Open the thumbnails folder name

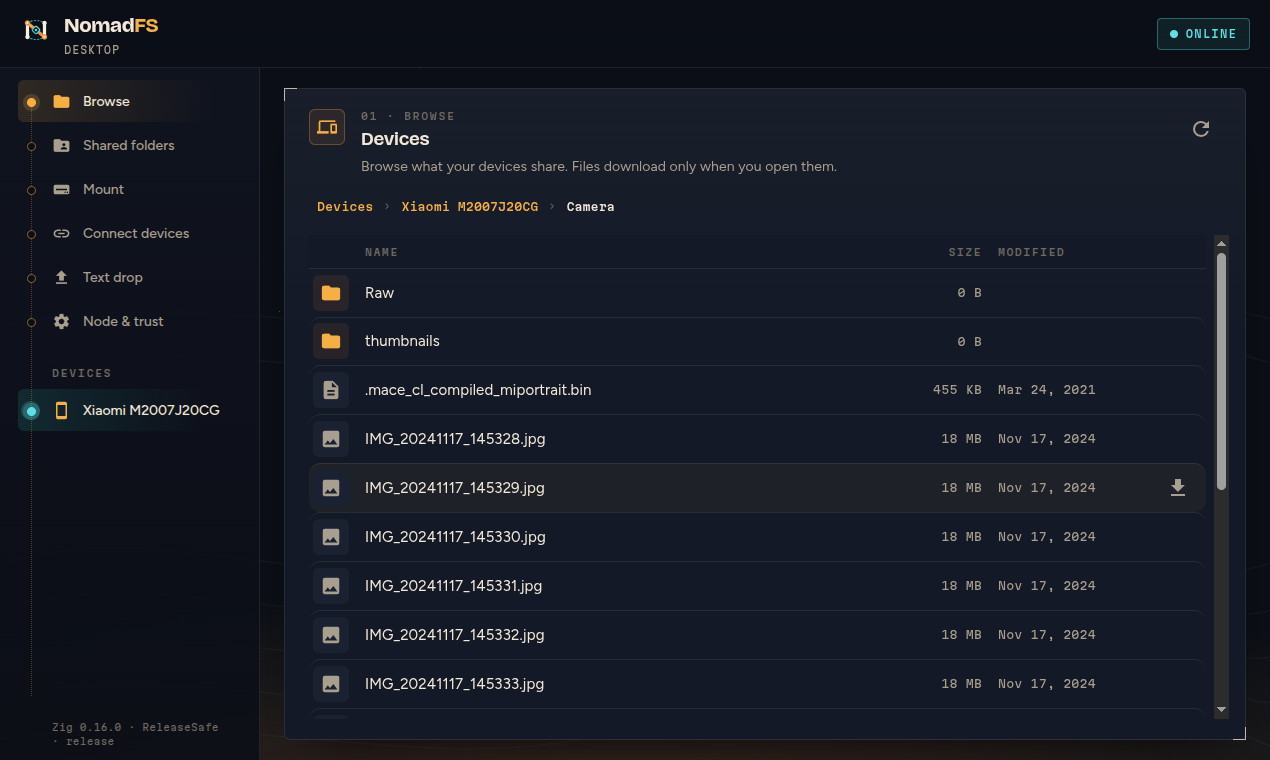(x=402, y=341)
